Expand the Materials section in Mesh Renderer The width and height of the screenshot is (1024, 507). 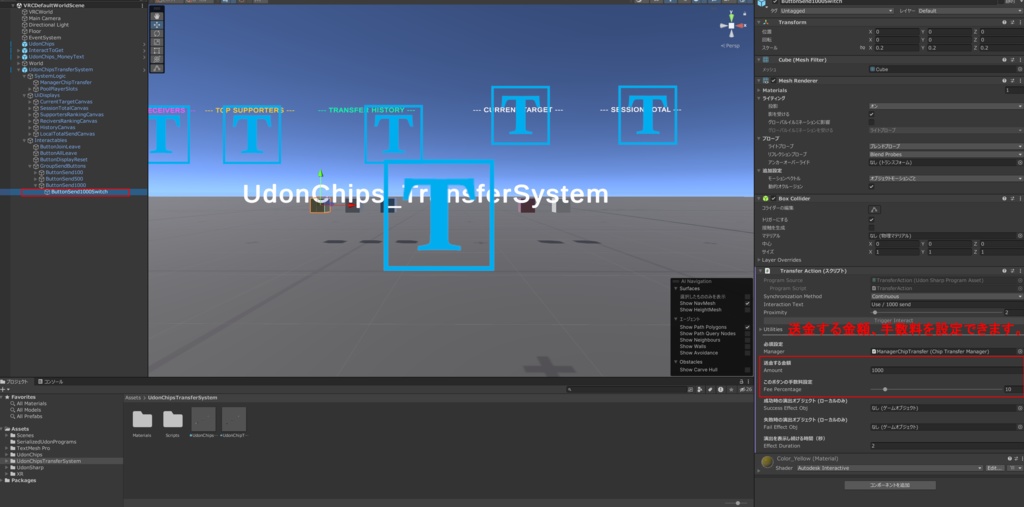(759, 90)
